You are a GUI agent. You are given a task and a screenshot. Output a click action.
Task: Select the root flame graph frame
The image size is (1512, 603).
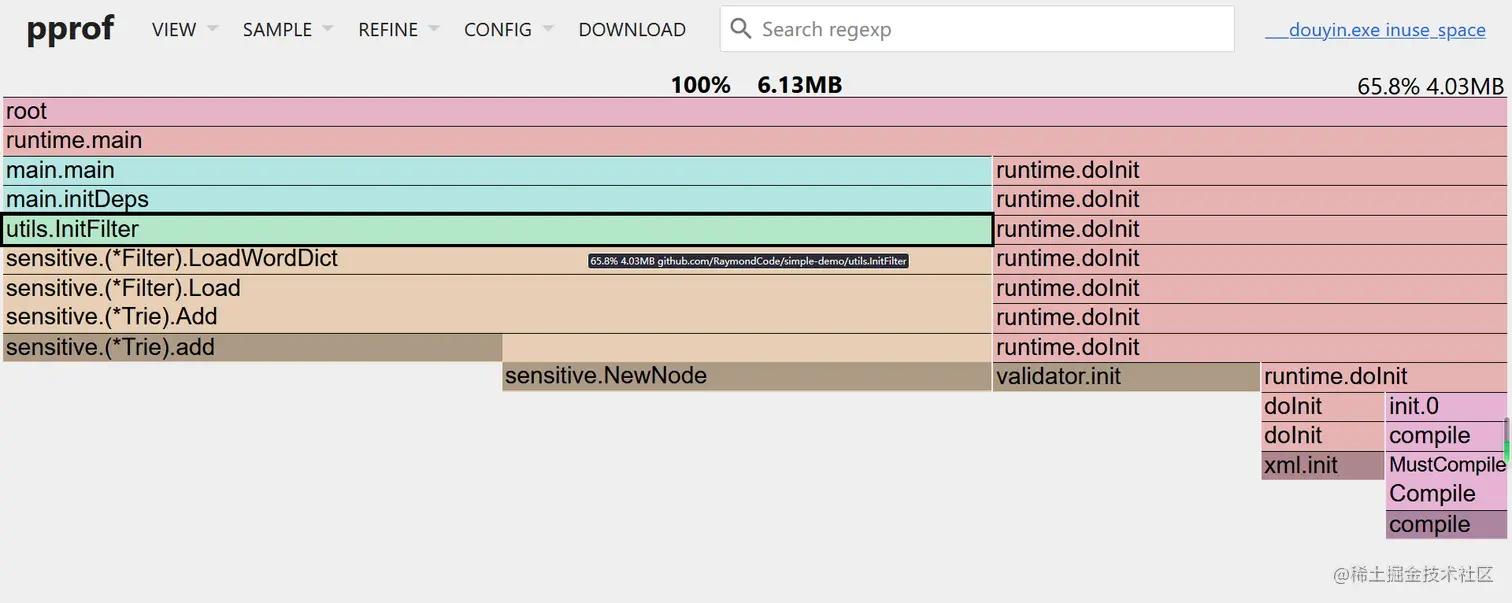click(755, 112)
